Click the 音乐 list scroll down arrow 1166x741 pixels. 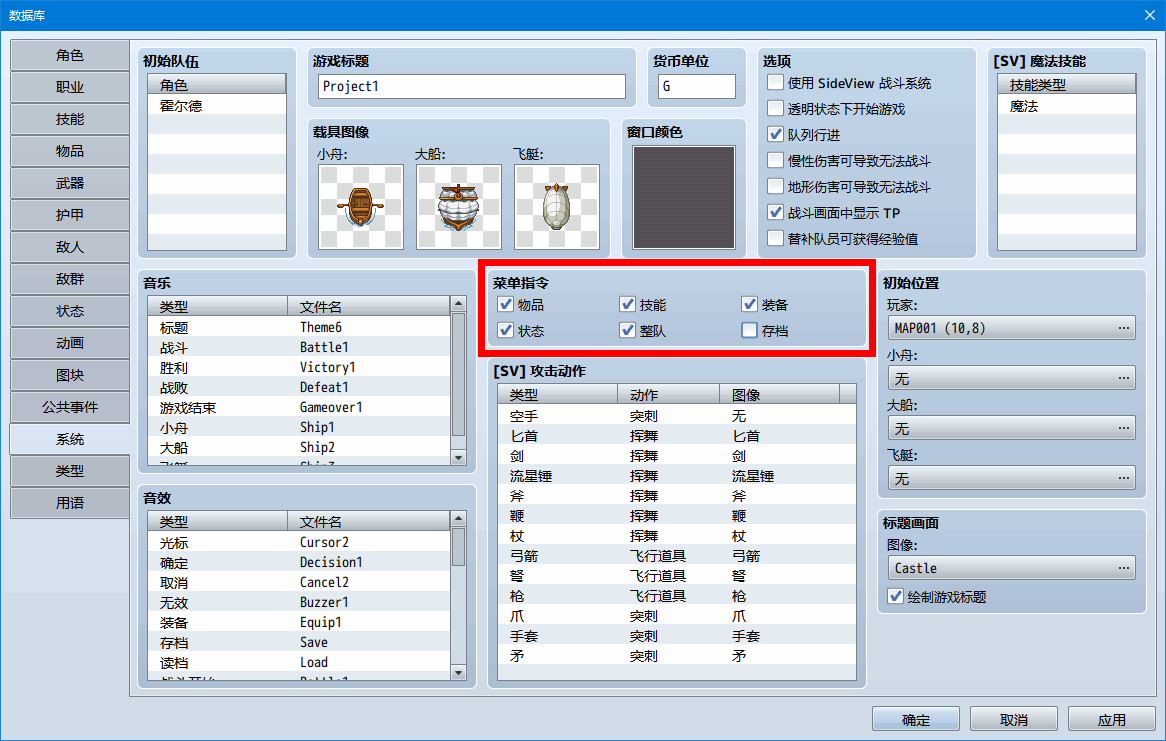click(x=458, y=458)
